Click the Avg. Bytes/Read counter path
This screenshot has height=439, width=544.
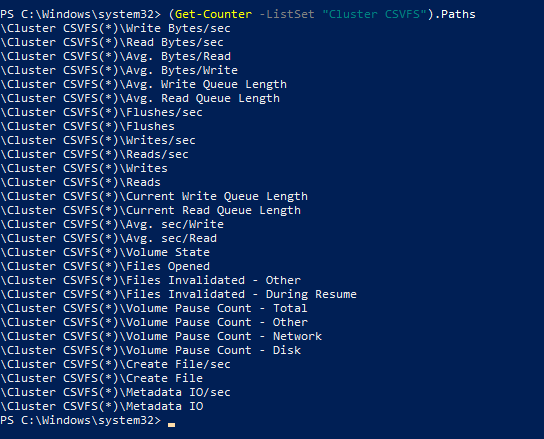[115, 56]
